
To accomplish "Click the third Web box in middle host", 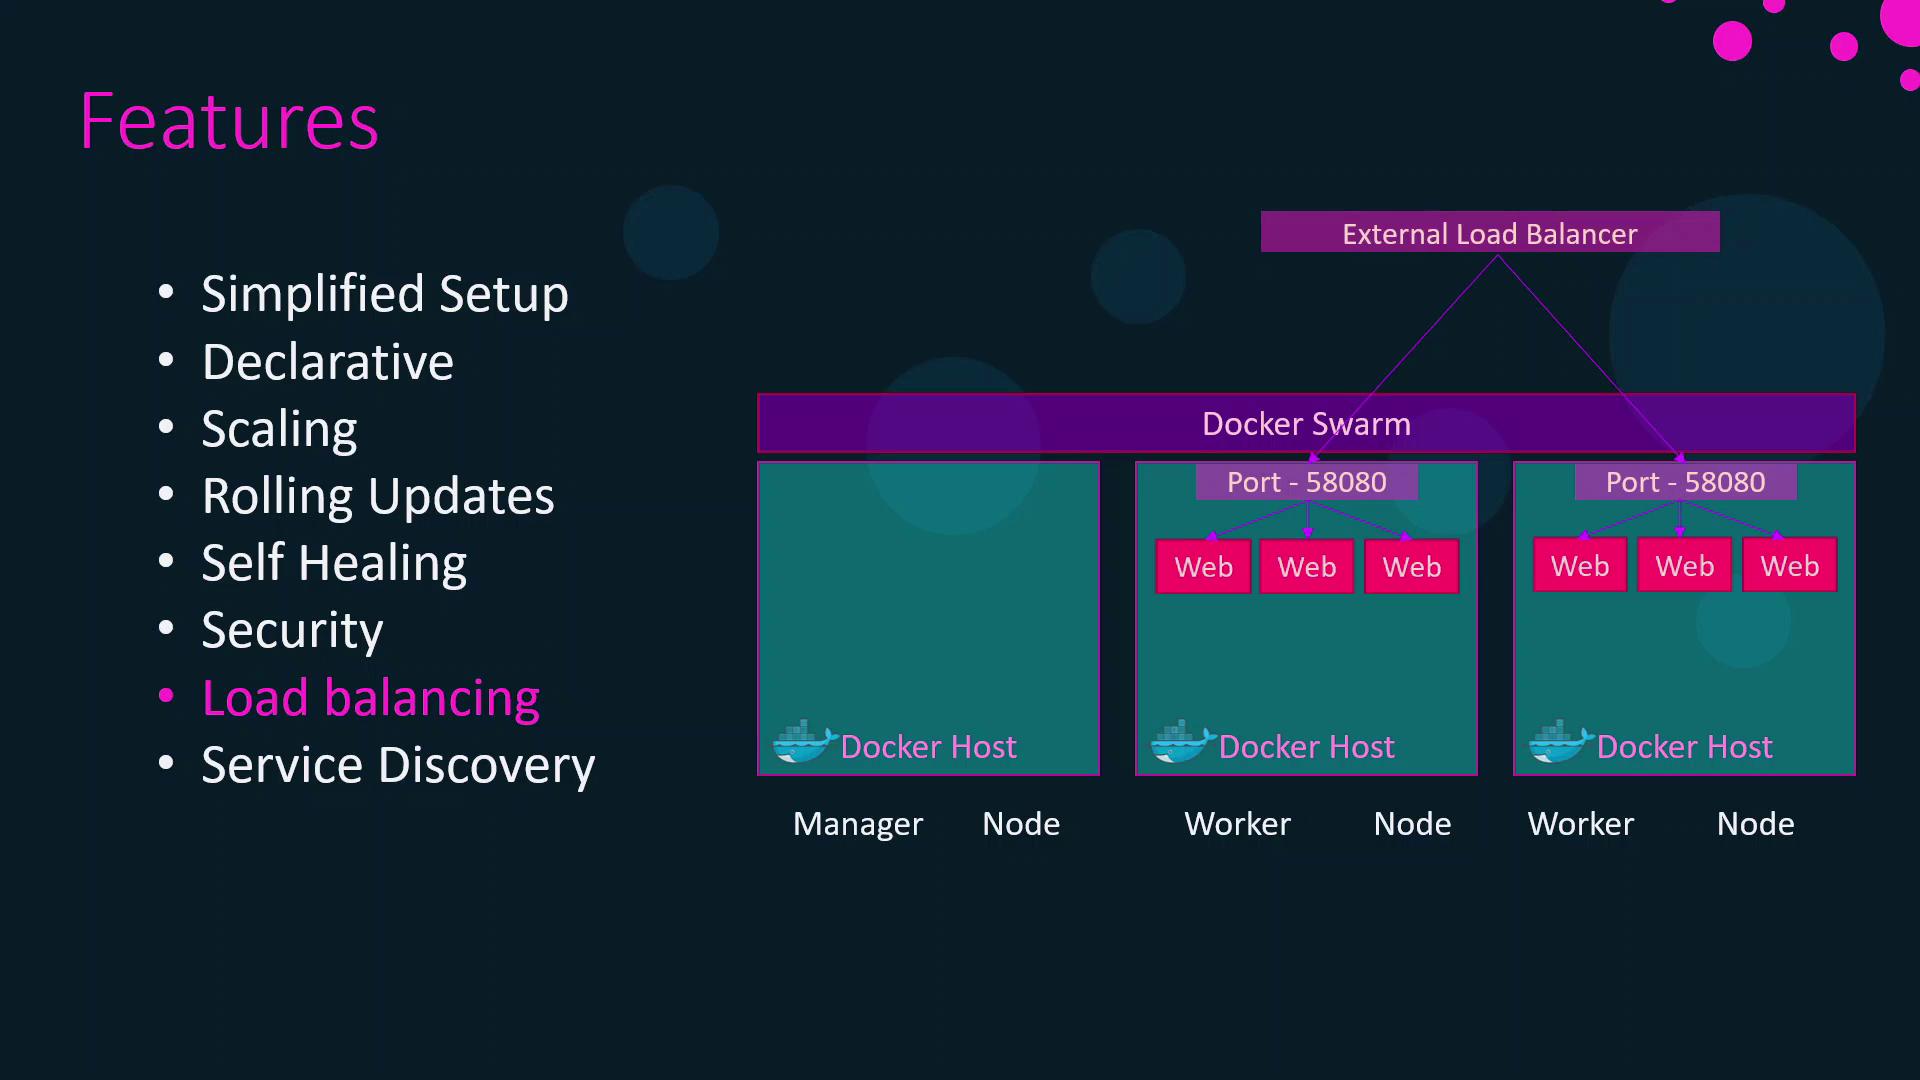I will [x=1411, y=567].
